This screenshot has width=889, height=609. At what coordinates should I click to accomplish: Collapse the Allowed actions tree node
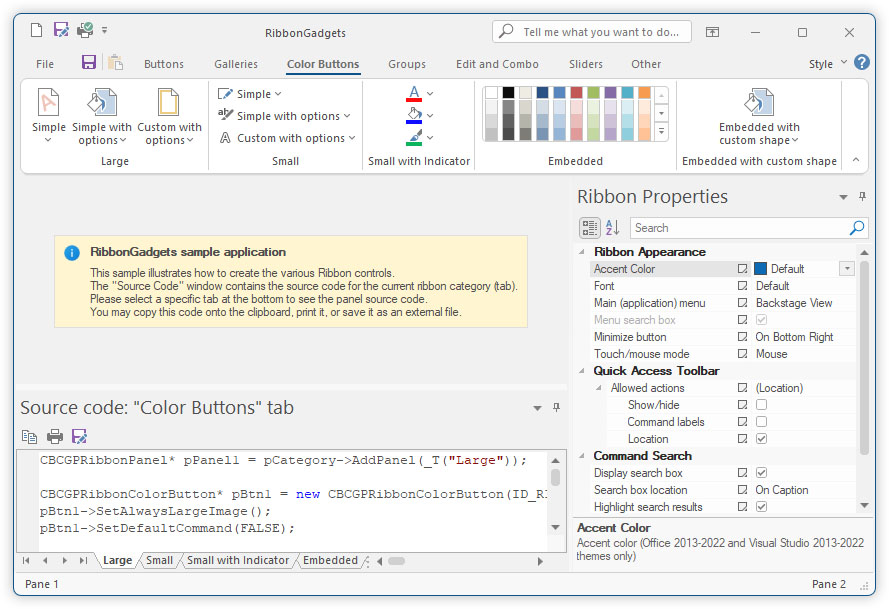point(600,388)
